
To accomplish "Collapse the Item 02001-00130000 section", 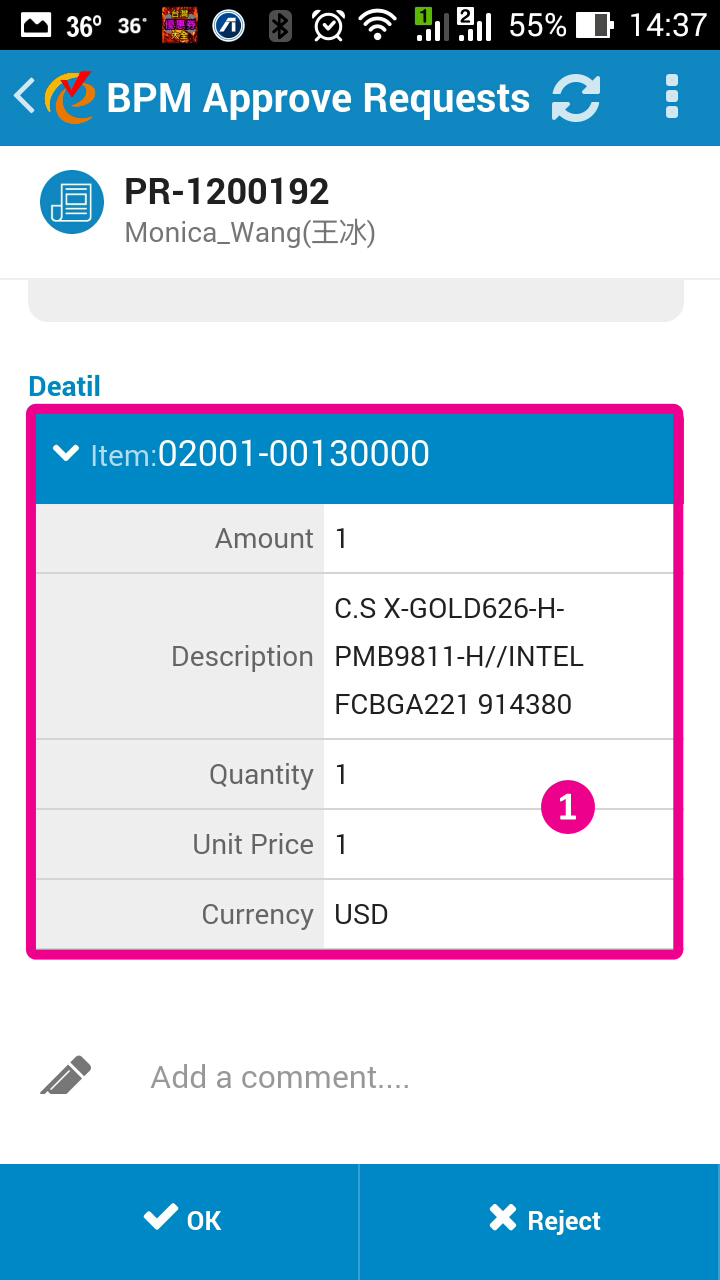I will pyautogui.click(x=66, y=454).
